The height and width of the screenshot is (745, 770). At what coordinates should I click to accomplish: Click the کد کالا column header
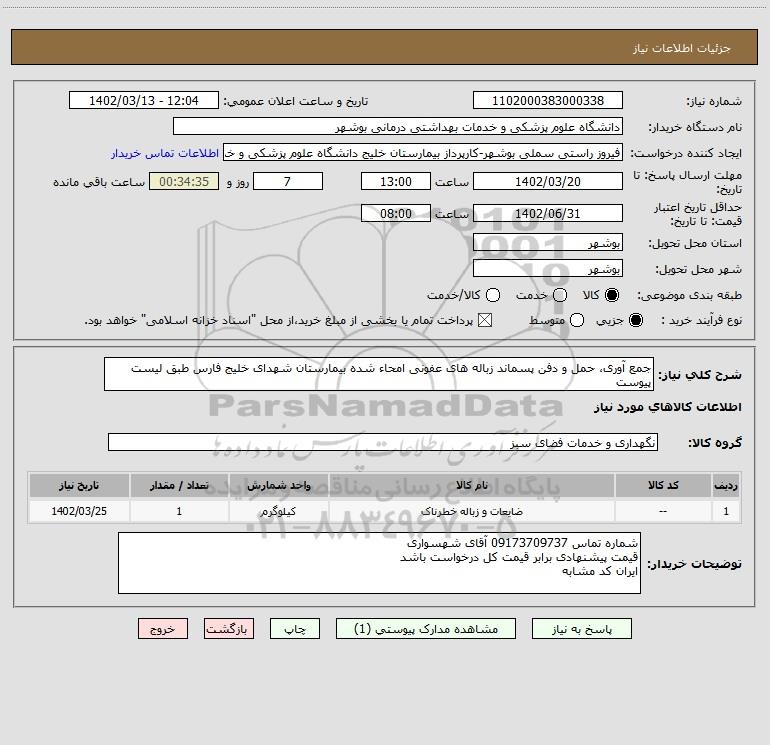(x=663, y=485)
